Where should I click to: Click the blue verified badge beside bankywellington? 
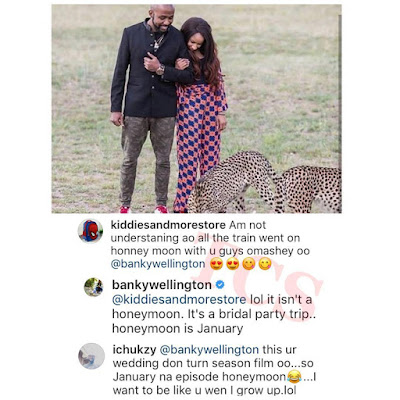point(220,285)
